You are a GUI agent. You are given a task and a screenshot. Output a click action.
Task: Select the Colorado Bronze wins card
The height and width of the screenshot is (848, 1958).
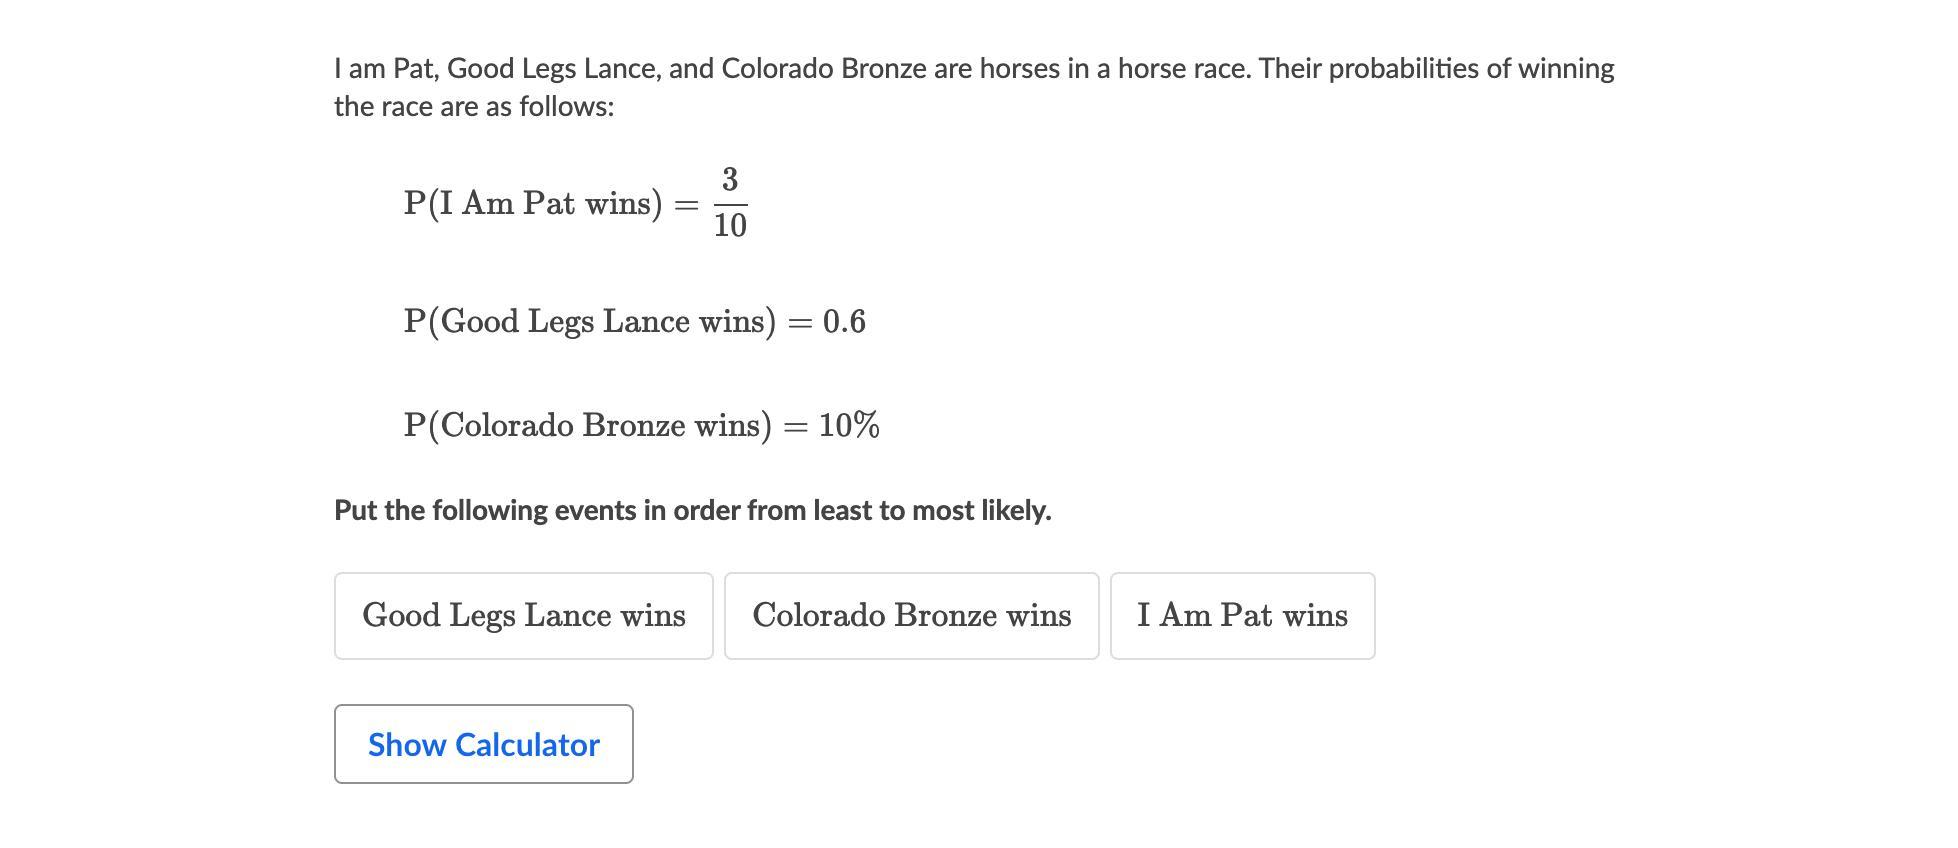911,616
